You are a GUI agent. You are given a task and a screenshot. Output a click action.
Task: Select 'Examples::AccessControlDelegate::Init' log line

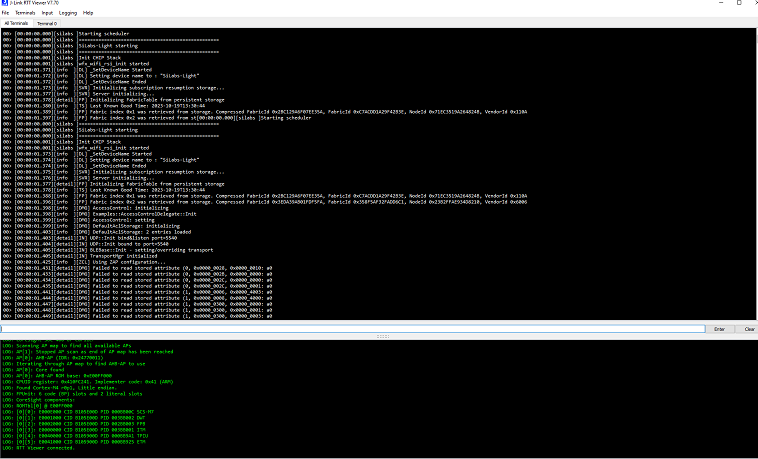pos(99,214)
